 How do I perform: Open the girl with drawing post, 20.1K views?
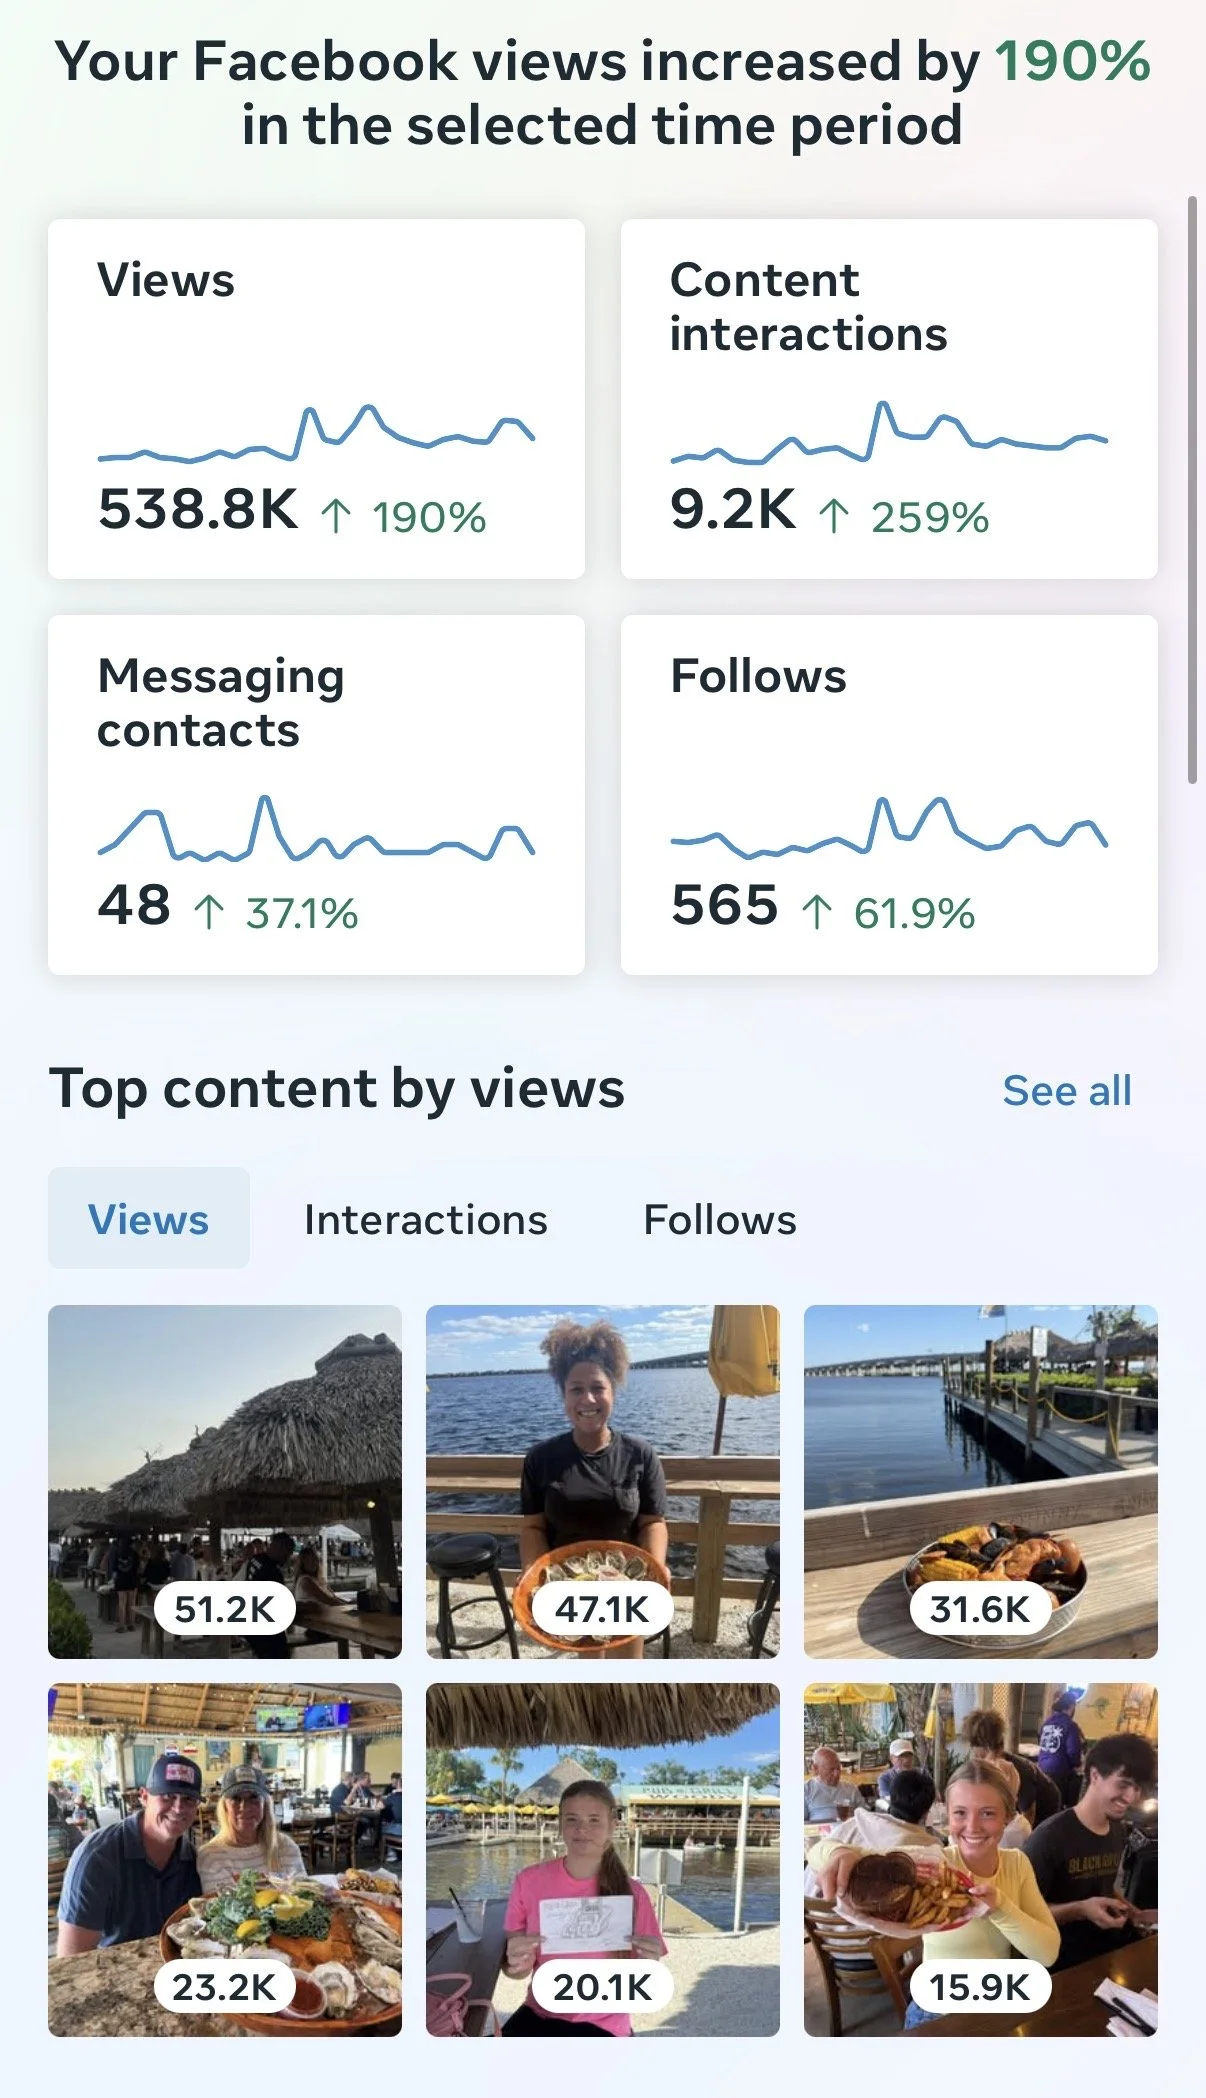603,1859
